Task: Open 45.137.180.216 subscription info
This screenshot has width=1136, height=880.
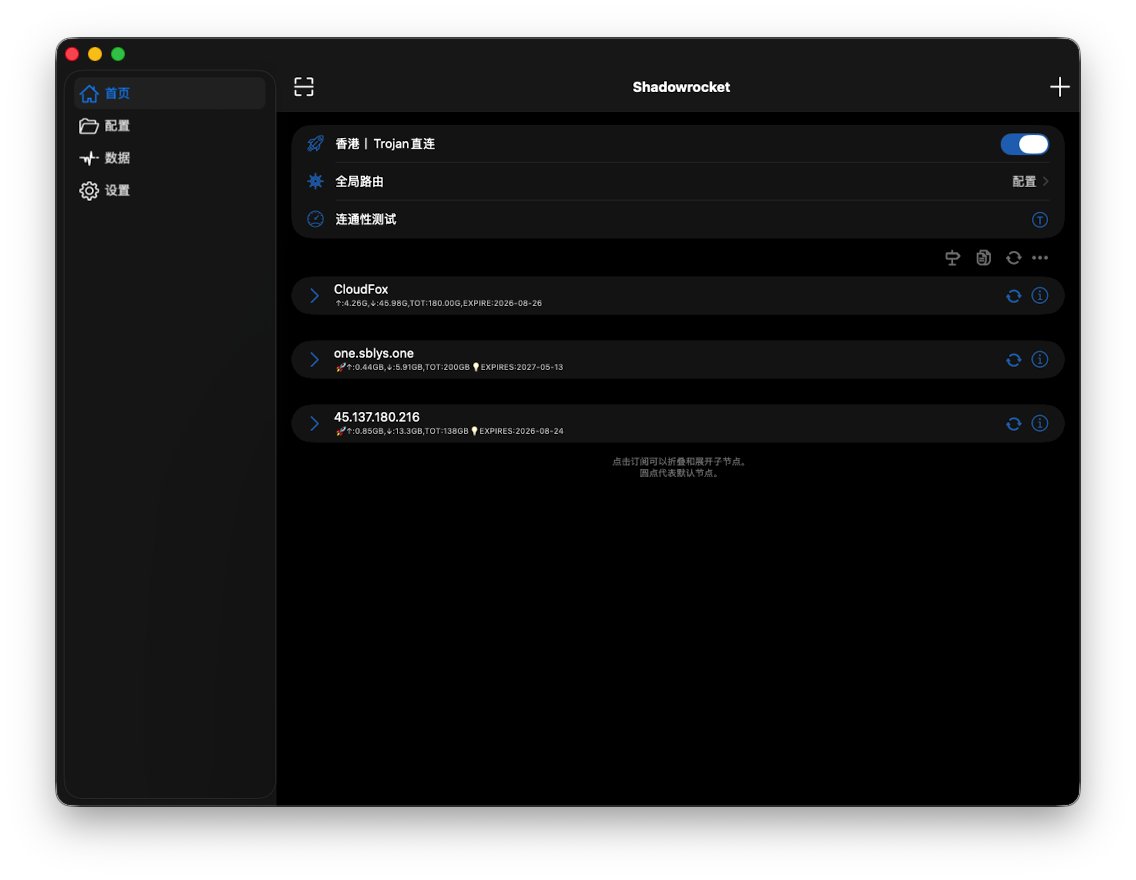Action: [1040, 423]
